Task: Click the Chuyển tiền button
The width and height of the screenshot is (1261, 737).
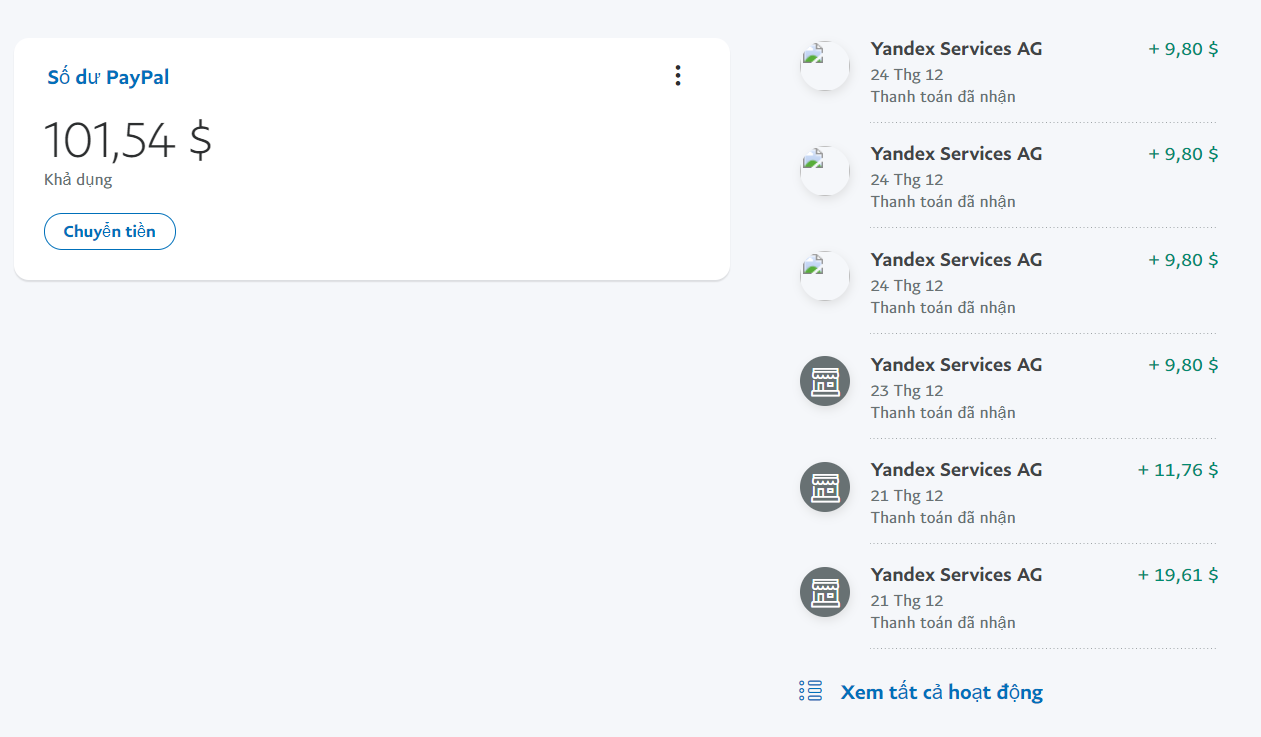Action: 110,232
